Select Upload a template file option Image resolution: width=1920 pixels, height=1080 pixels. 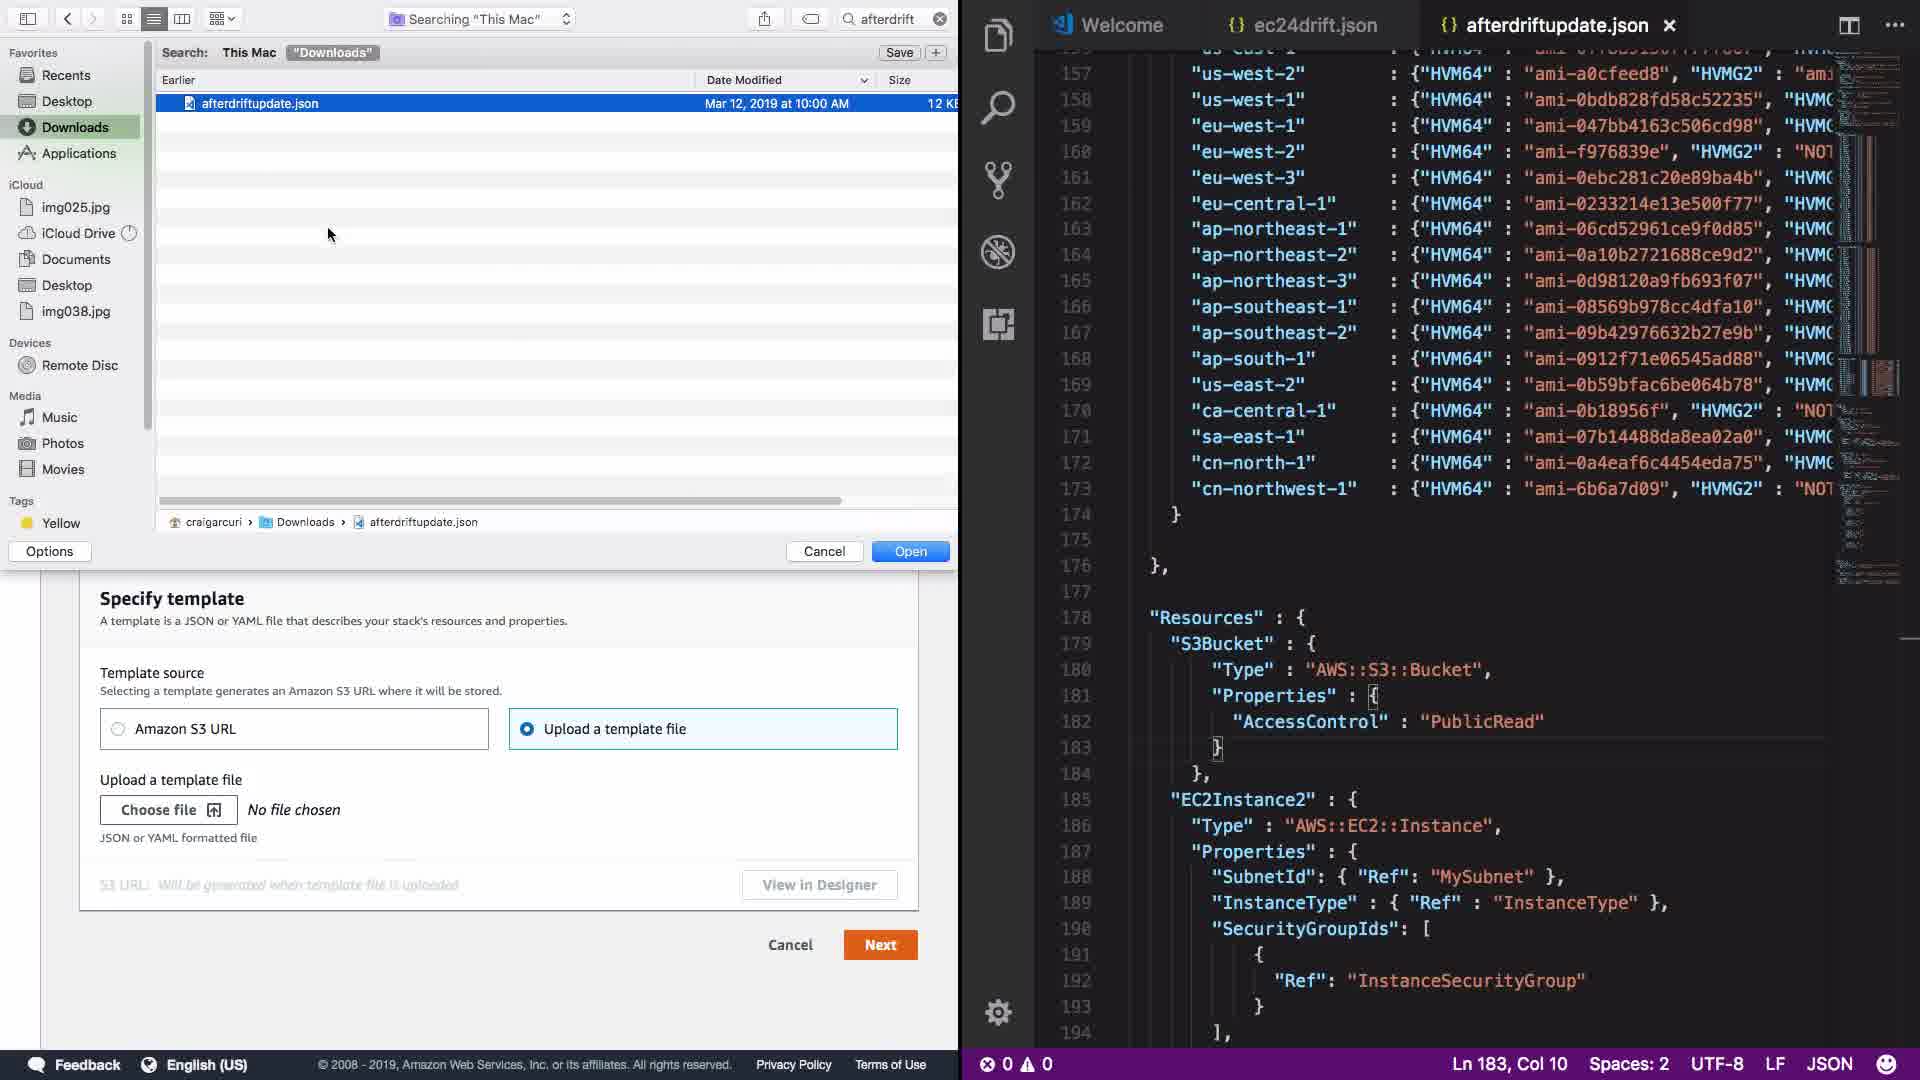coord(527,729)
